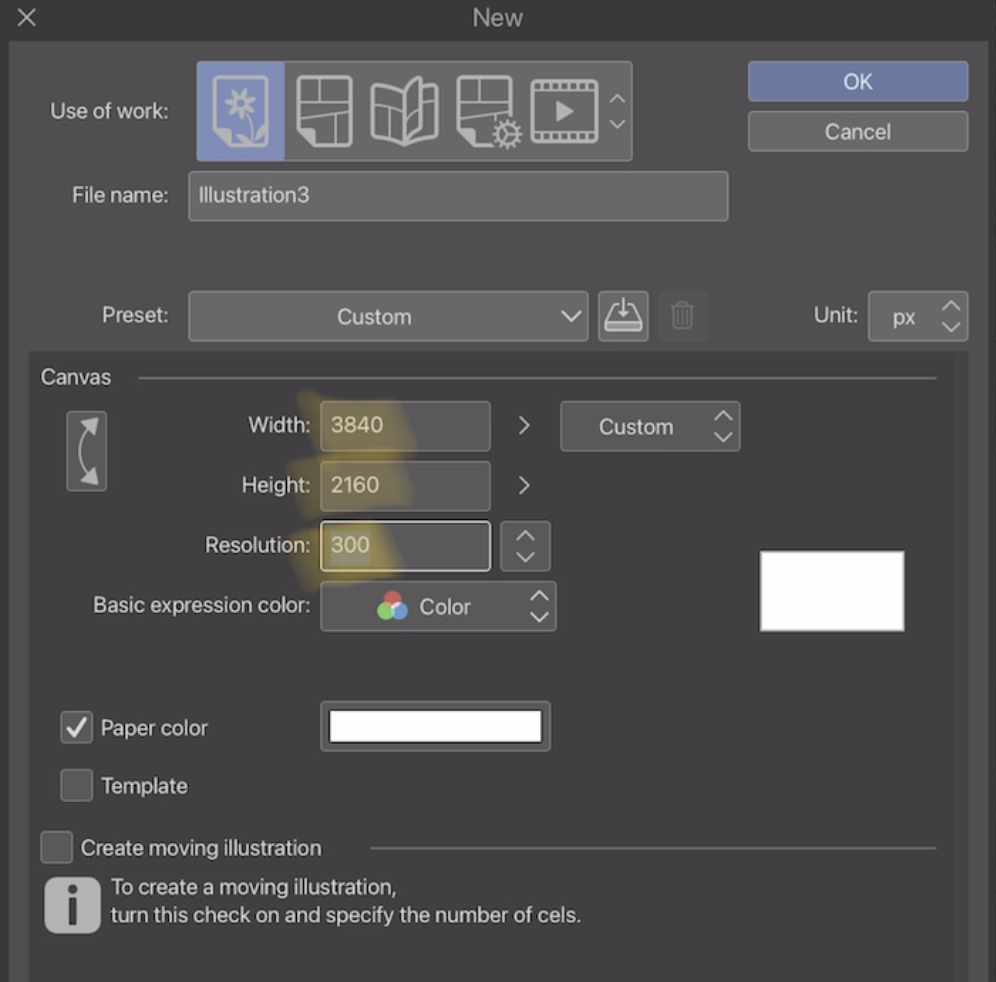Open the canvas size Custom dropdown
This screenshot has height=982, width=996.
(650, 426)
